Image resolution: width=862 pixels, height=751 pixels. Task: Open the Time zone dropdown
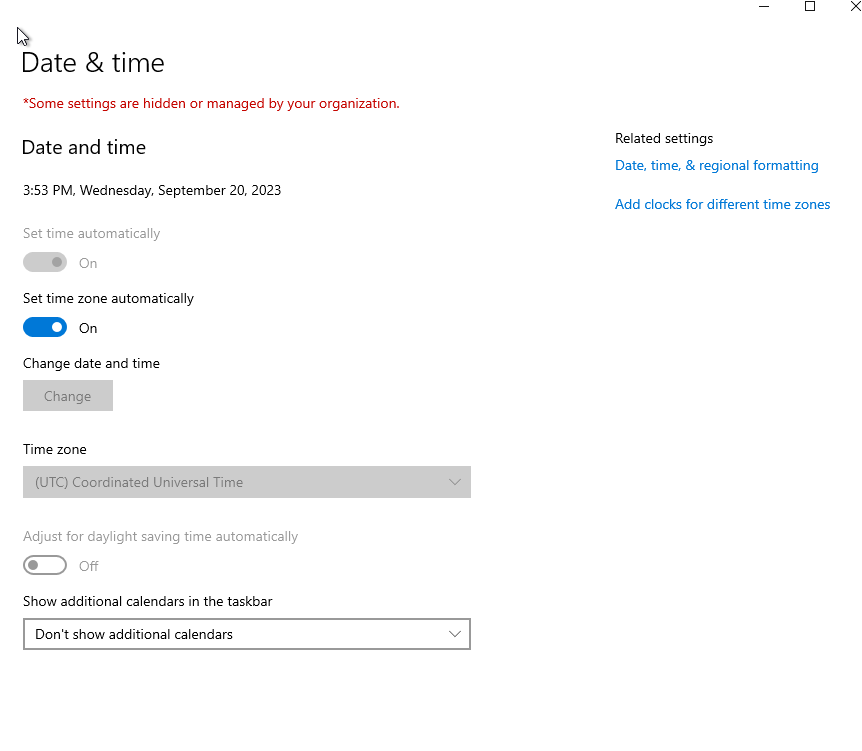point(246,482)
